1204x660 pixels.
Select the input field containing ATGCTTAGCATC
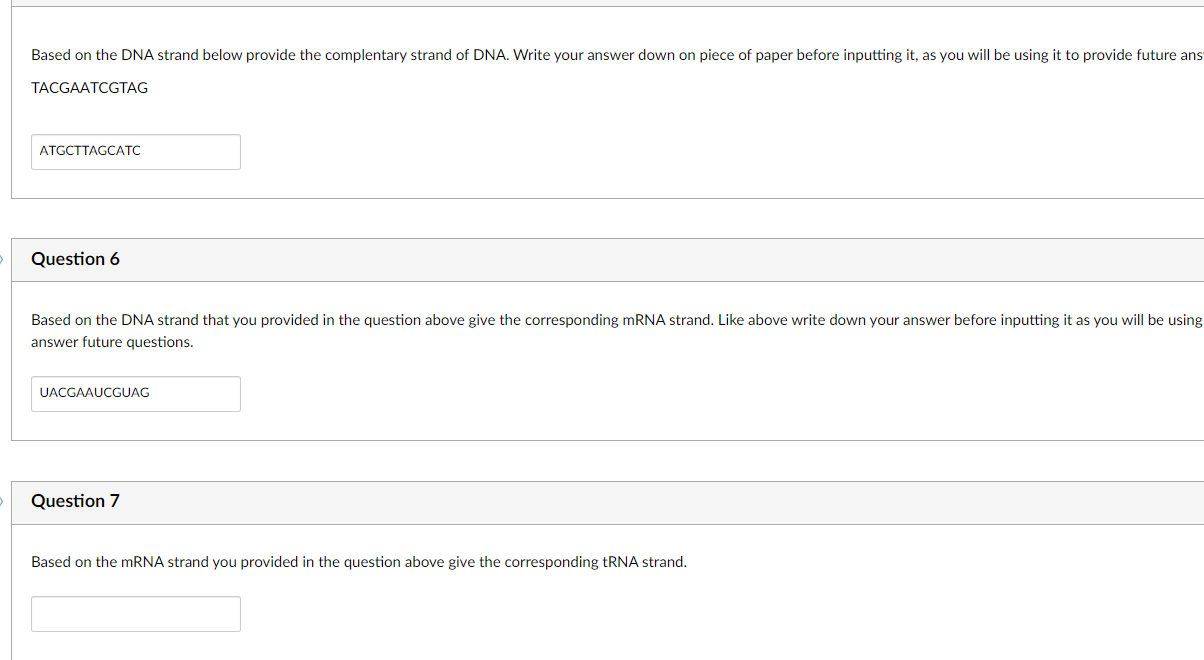(135, 151)
